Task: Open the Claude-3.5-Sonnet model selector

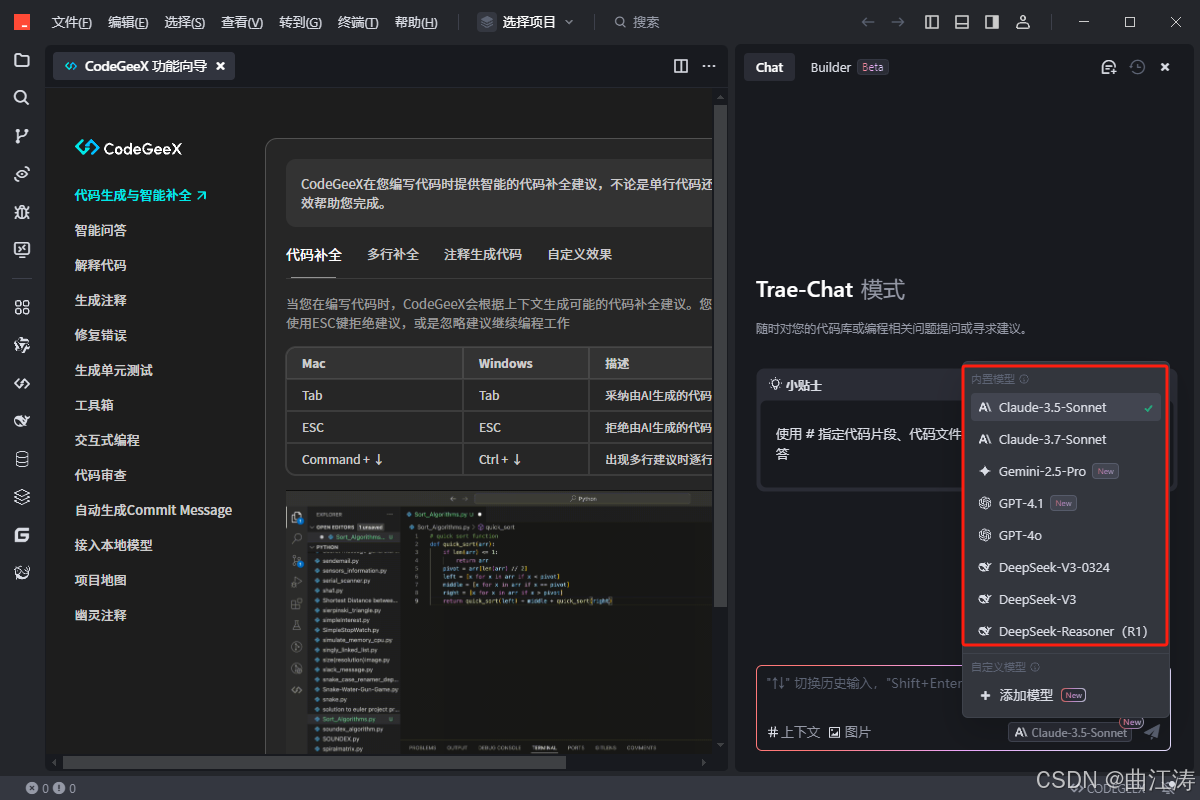Action: pyautogui.click(x=1071, y=732)
